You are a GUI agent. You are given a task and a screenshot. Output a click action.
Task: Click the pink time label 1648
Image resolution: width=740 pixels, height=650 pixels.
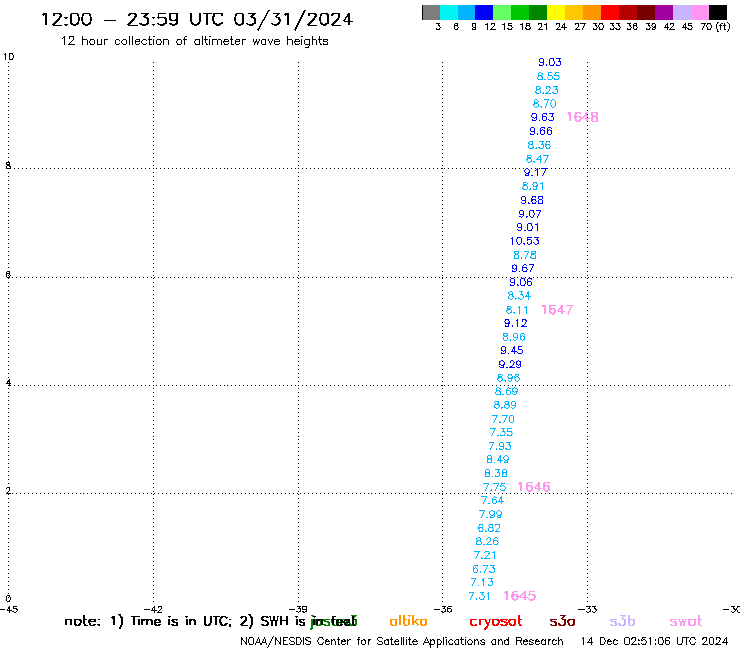pyautogui.click(x=582, y=117)
